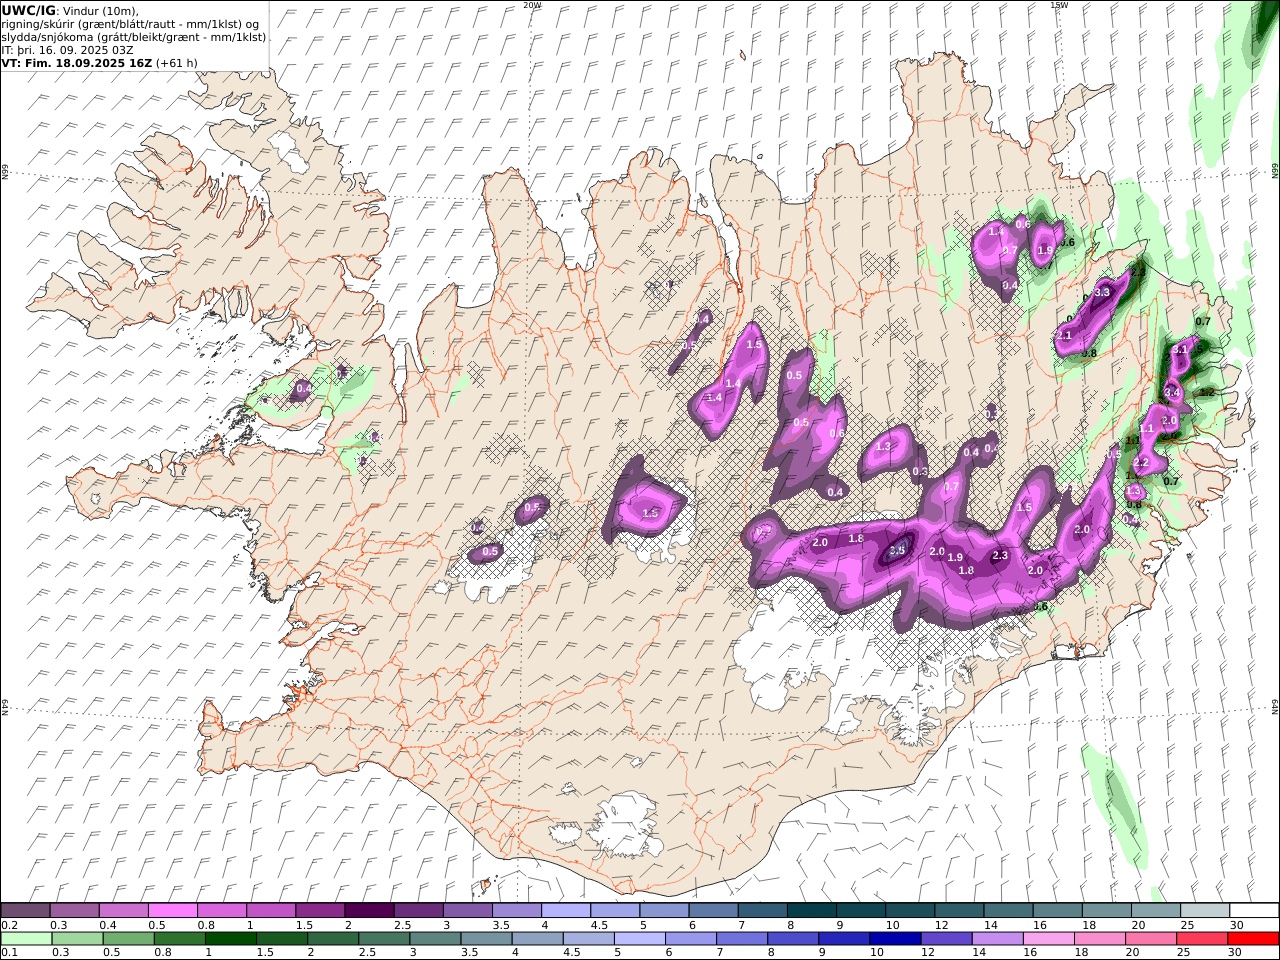Screen dimensions: 1280x960
Task: Click the white 30+ swatch in snow scale
Action: click(x=1254, y=911)
